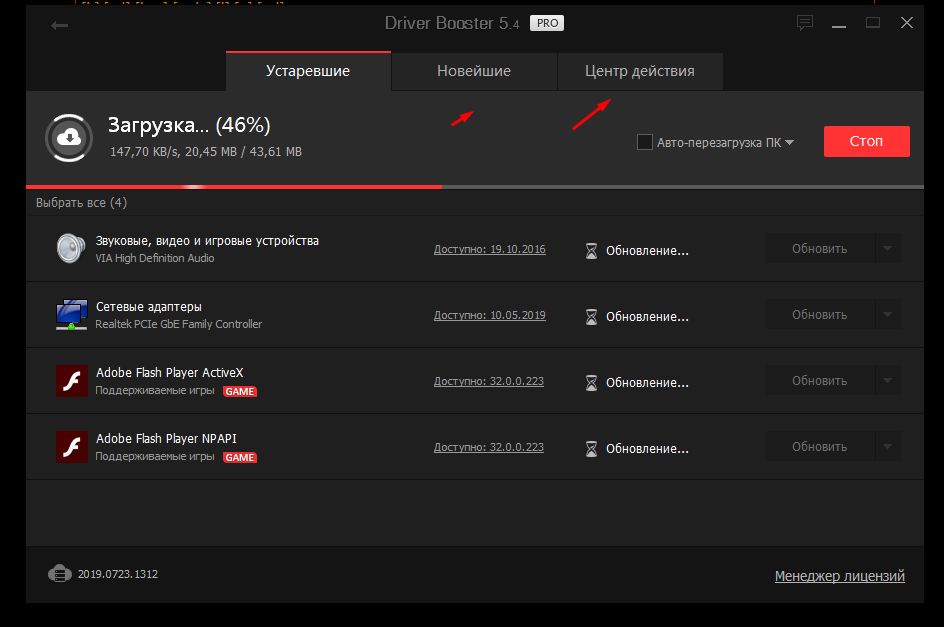Open Доступно: 32.0.0.223 link for NPAPI
Image resolution: width=944 pixels, height=627 pixels.
coord(488,448)
